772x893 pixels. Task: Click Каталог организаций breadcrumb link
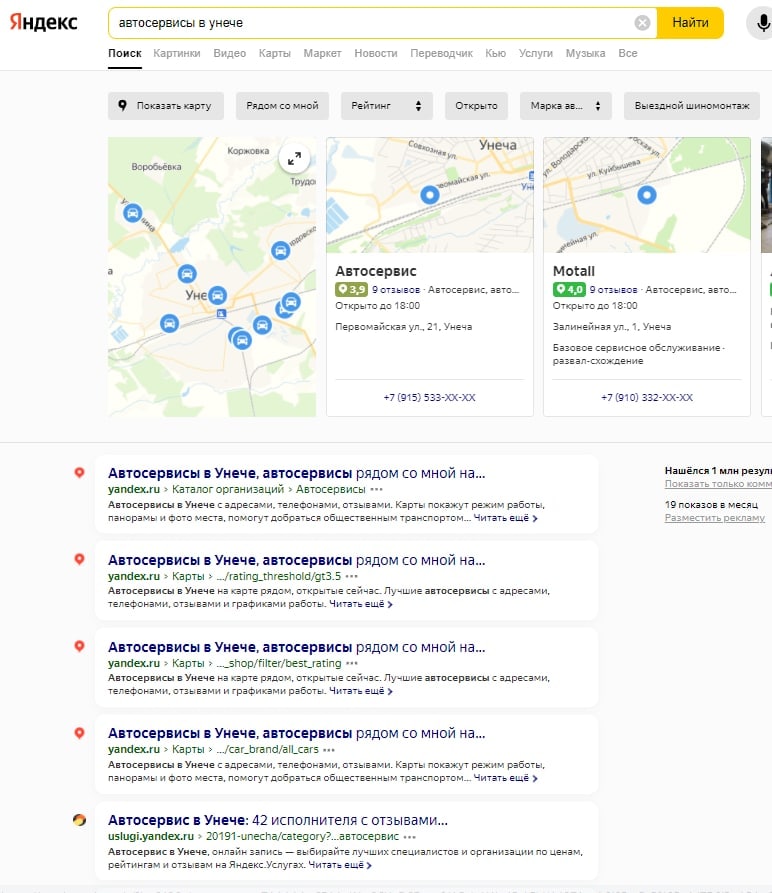click(x=228, y=489)
